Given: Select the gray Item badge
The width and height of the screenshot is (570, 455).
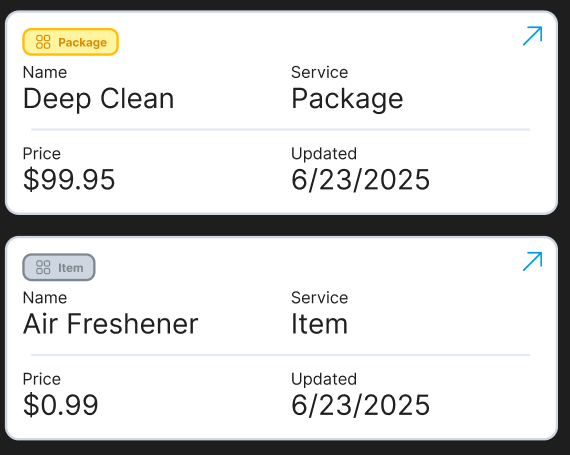Looking at the screenshot, I should pos(59,267).
